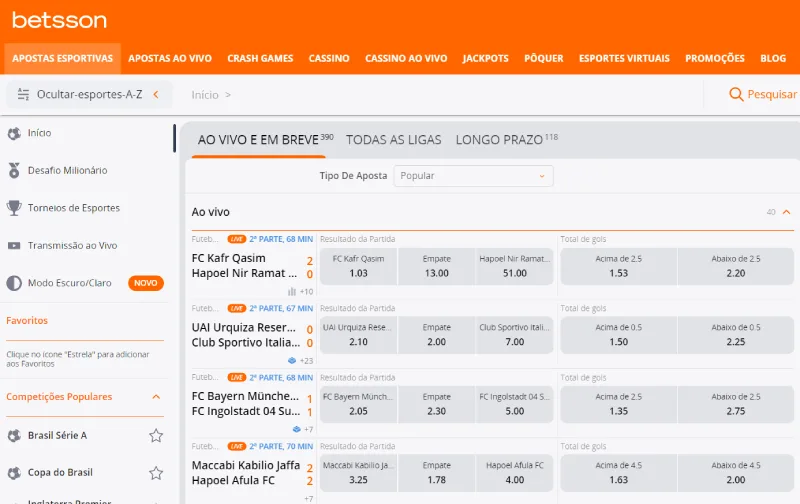
Task: Bet on Maccabi Kabilio Jaffa at 3.25
Action: tap(358, 473)
